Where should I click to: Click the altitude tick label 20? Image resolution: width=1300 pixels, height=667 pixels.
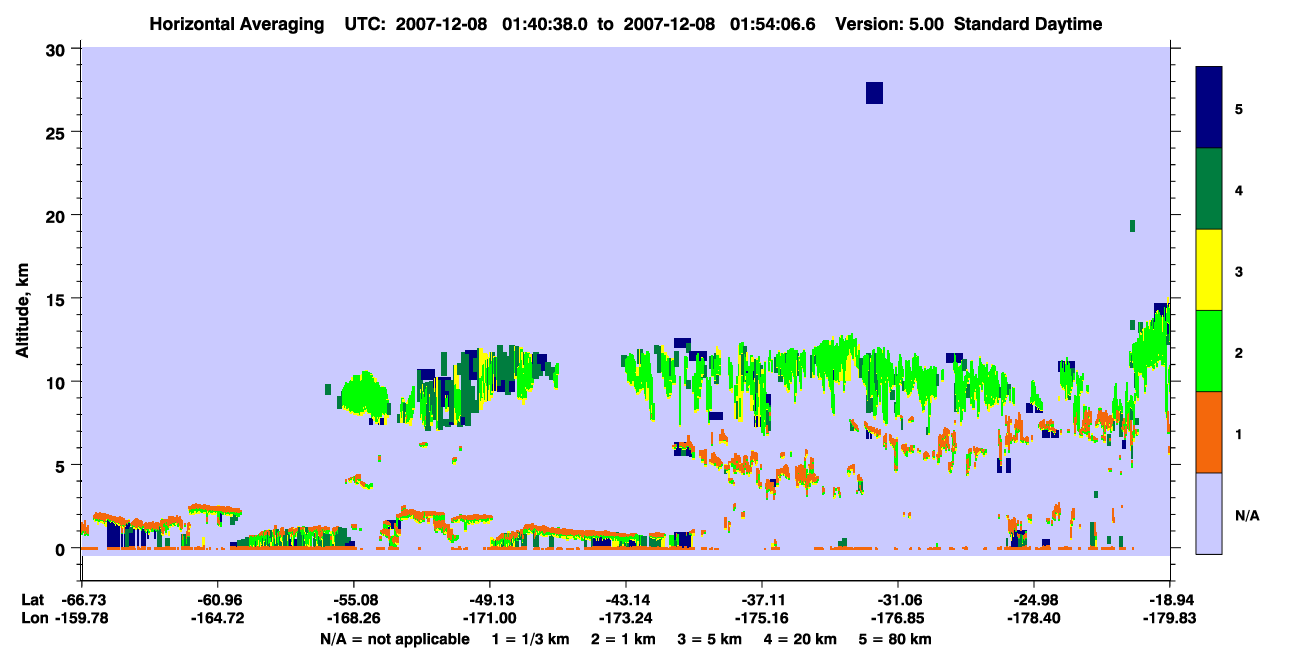tap(58, 216)
